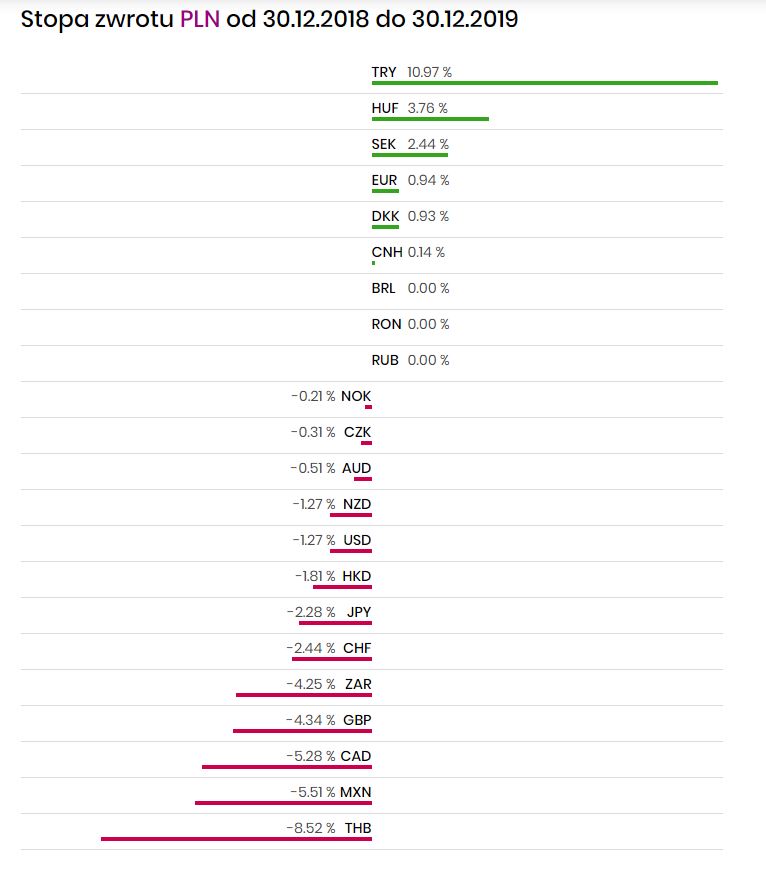Open the SEK currency label
The width and height of the screenshot is (766, 869).
click(x=384, y=144)
